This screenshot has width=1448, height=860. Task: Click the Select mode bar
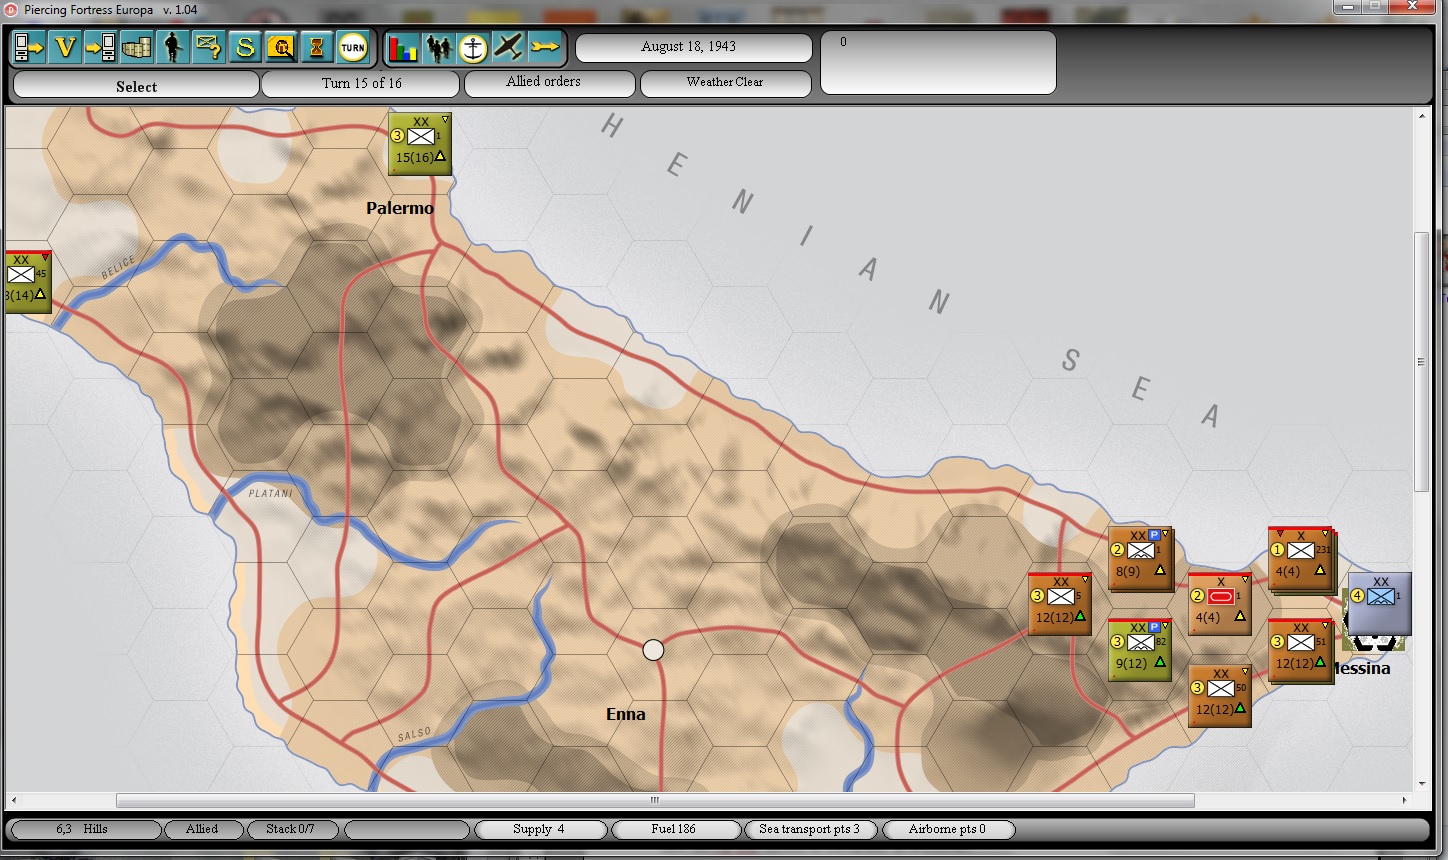(x=136, y=86)
